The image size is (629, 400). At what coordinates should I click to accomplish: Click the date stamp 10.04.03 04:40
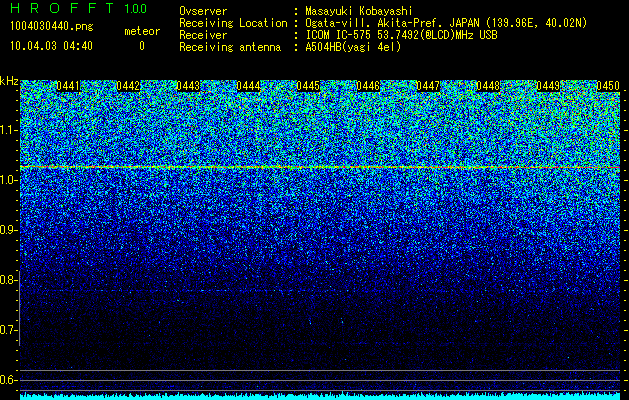(51, 46)
